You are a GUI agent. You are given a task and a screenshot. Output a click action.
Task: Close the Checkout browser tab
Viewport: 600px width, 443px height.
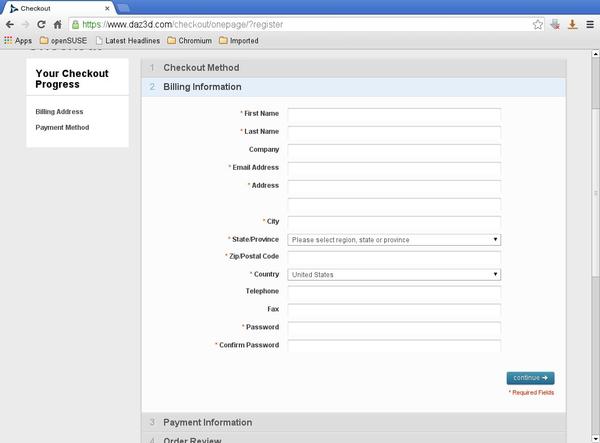[x=107, y=7]
